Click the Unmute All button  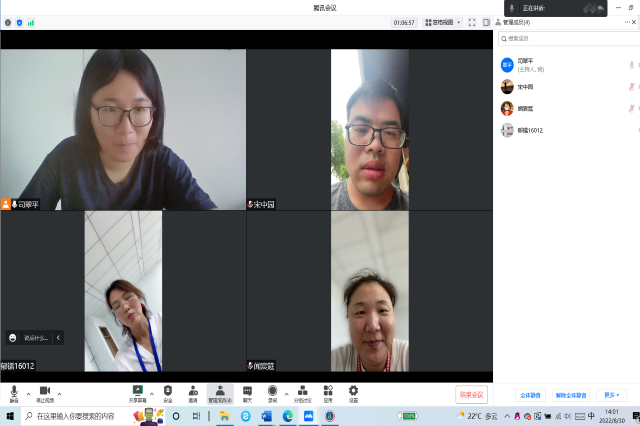pyautogui.click(x=570, y=395)
